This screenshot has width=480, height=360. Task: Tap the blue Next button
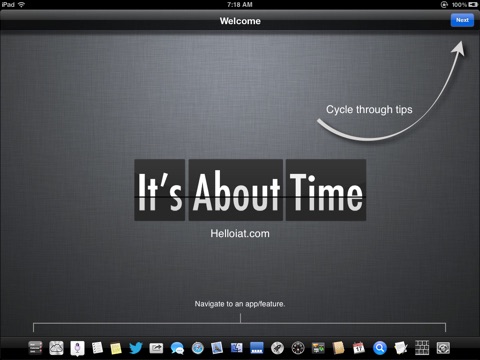tap(462, 20)
